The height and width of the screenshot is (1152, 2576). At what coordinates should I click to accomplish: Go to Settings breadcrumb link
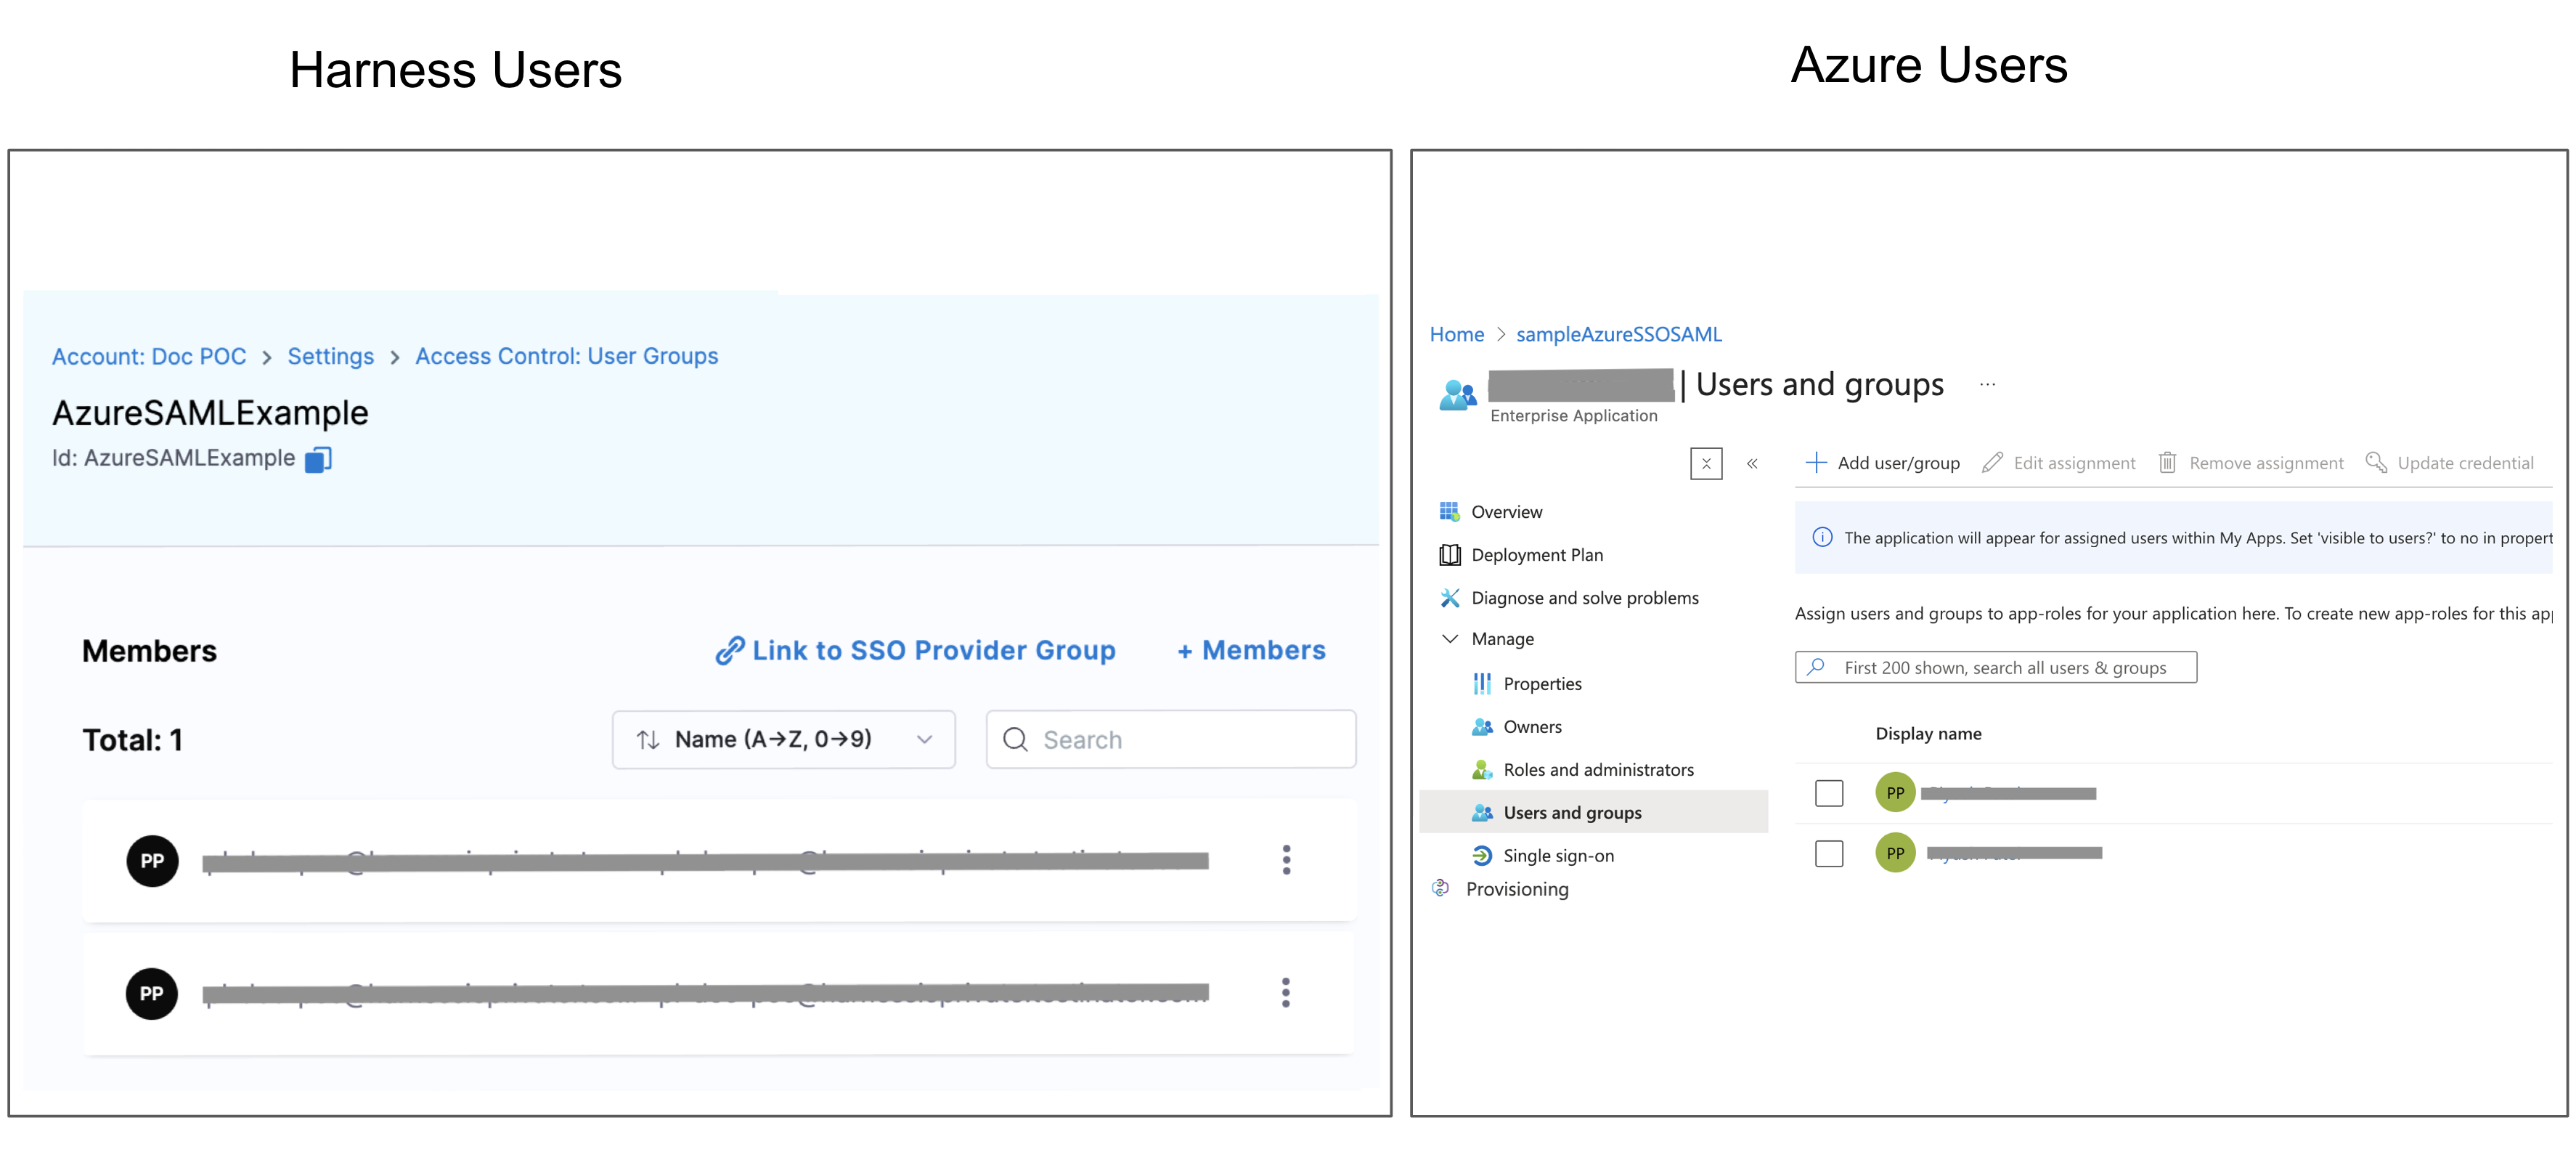tap(330, 357)
